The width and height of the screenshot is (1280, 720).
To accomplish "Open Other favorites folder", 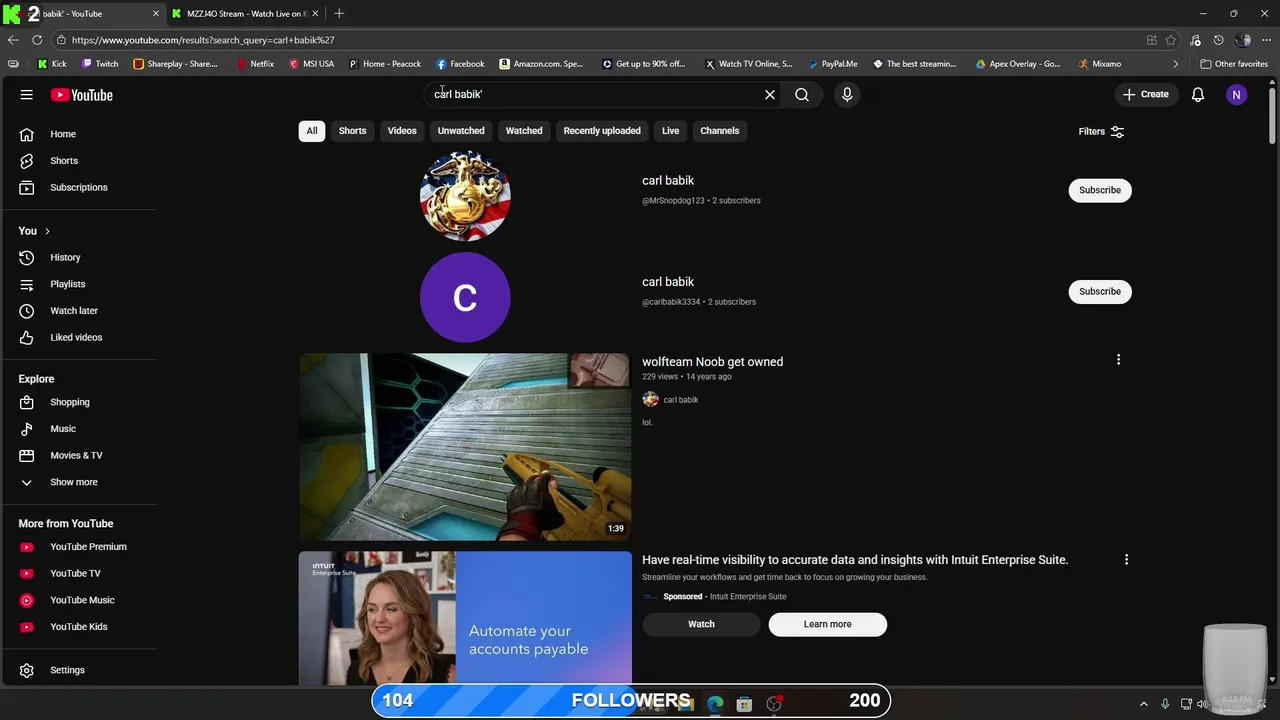I will [x=1234, y=64].
